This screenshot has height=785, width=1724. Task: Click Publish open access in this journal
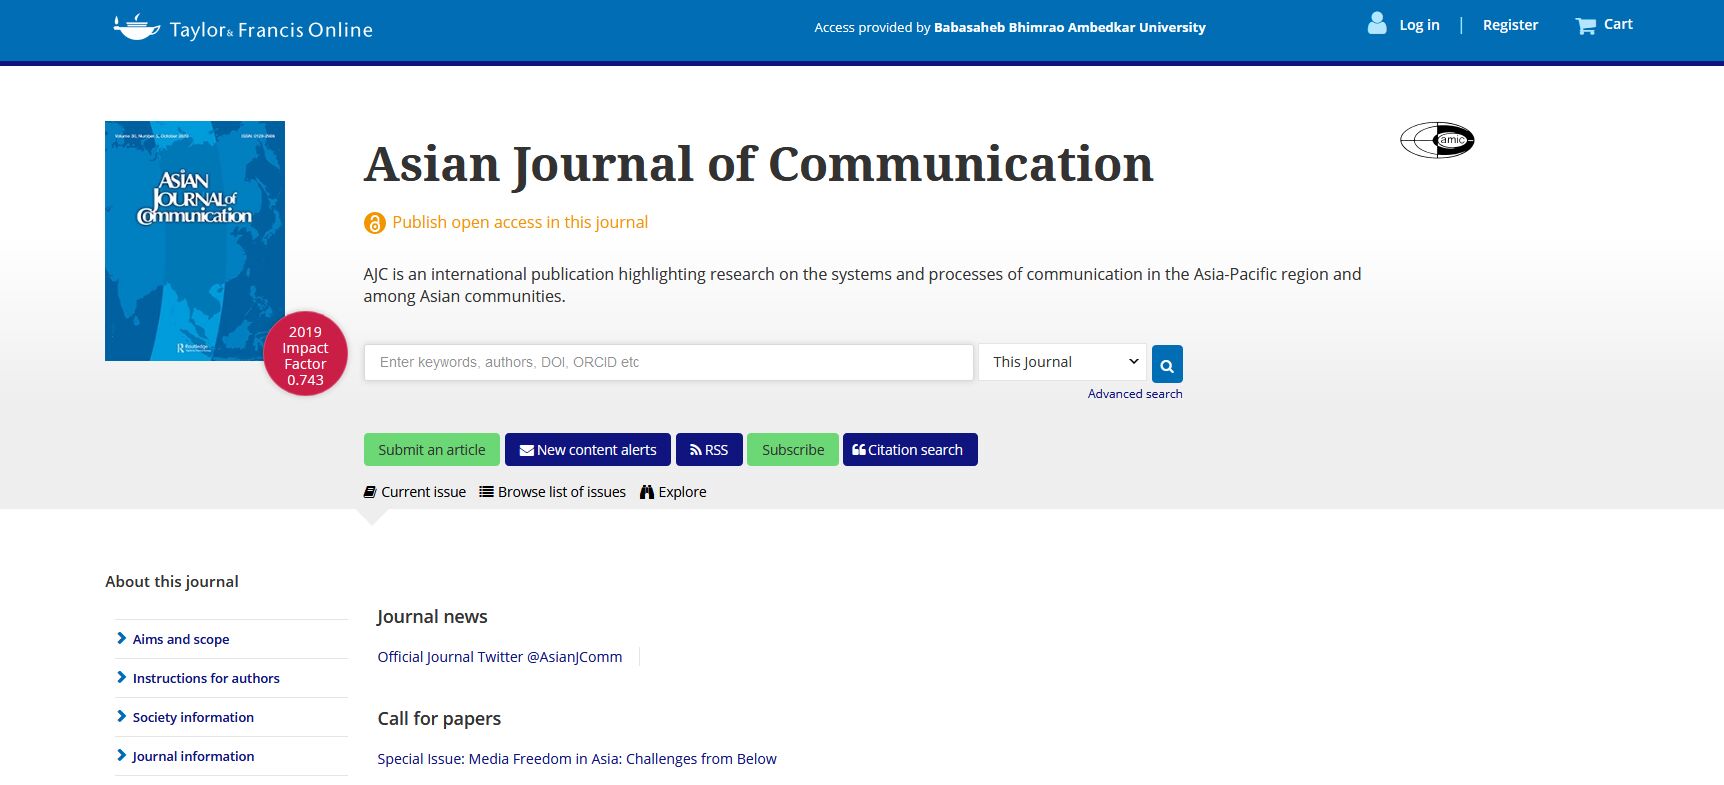[520, 222]
